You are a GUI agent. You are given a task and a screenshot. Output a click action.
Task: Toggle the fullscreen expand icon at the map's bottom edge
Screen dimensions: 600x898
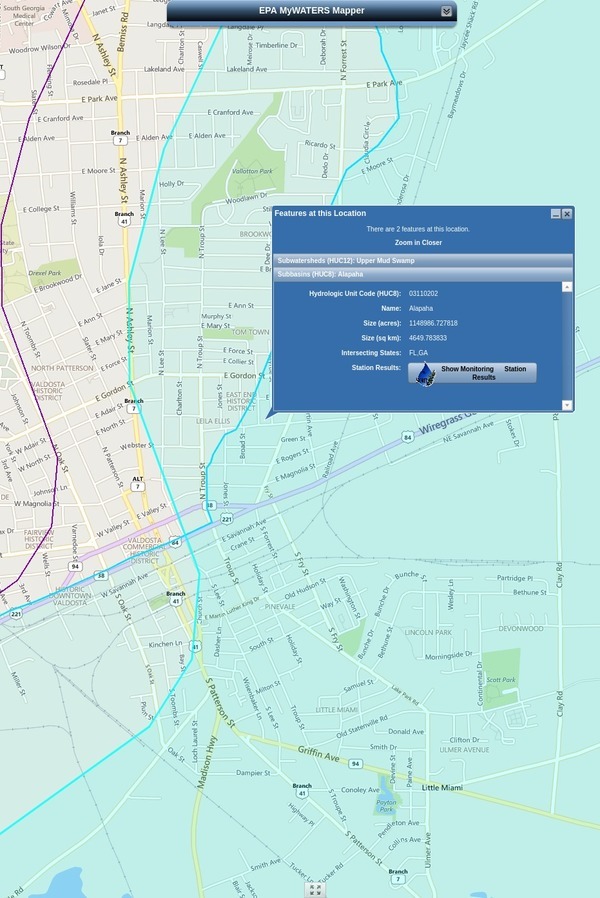(x=315, y=889)
